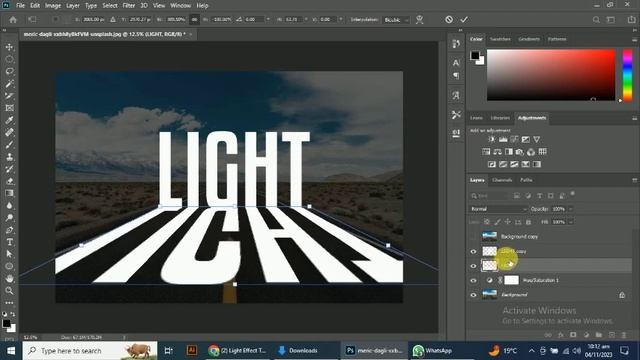Open the search icon in options bar
Image resolution: width=640 pixels, height=360 pixels.
pos(596,20)
